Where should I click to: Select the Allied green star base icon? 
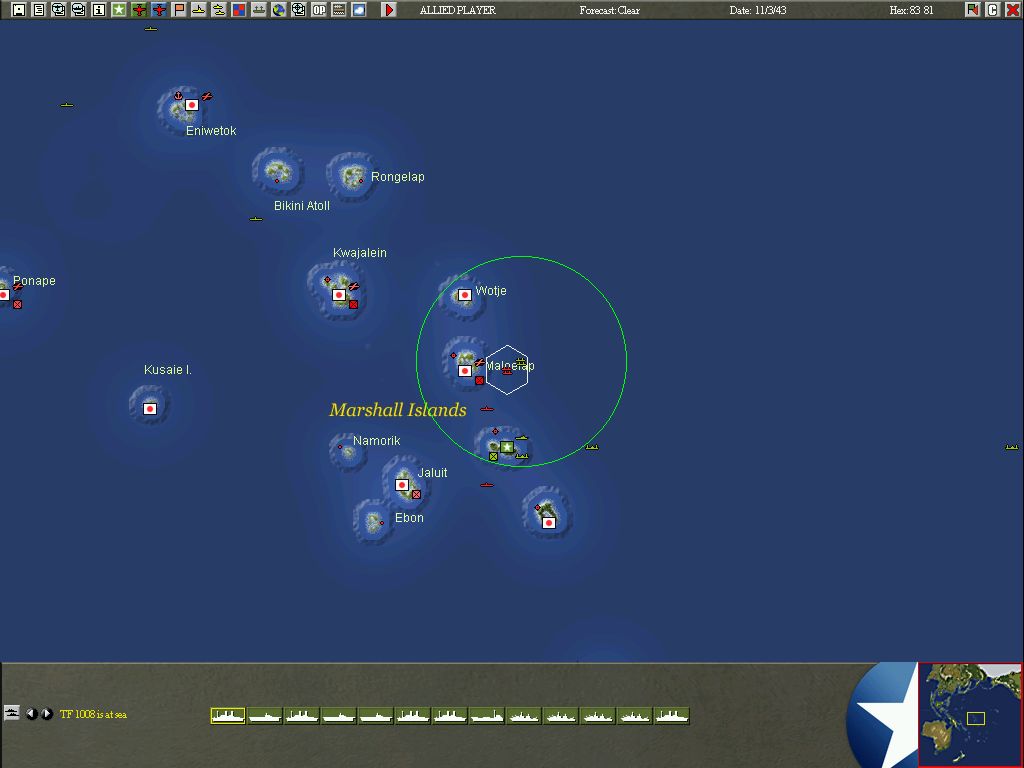tap(507, 447)
